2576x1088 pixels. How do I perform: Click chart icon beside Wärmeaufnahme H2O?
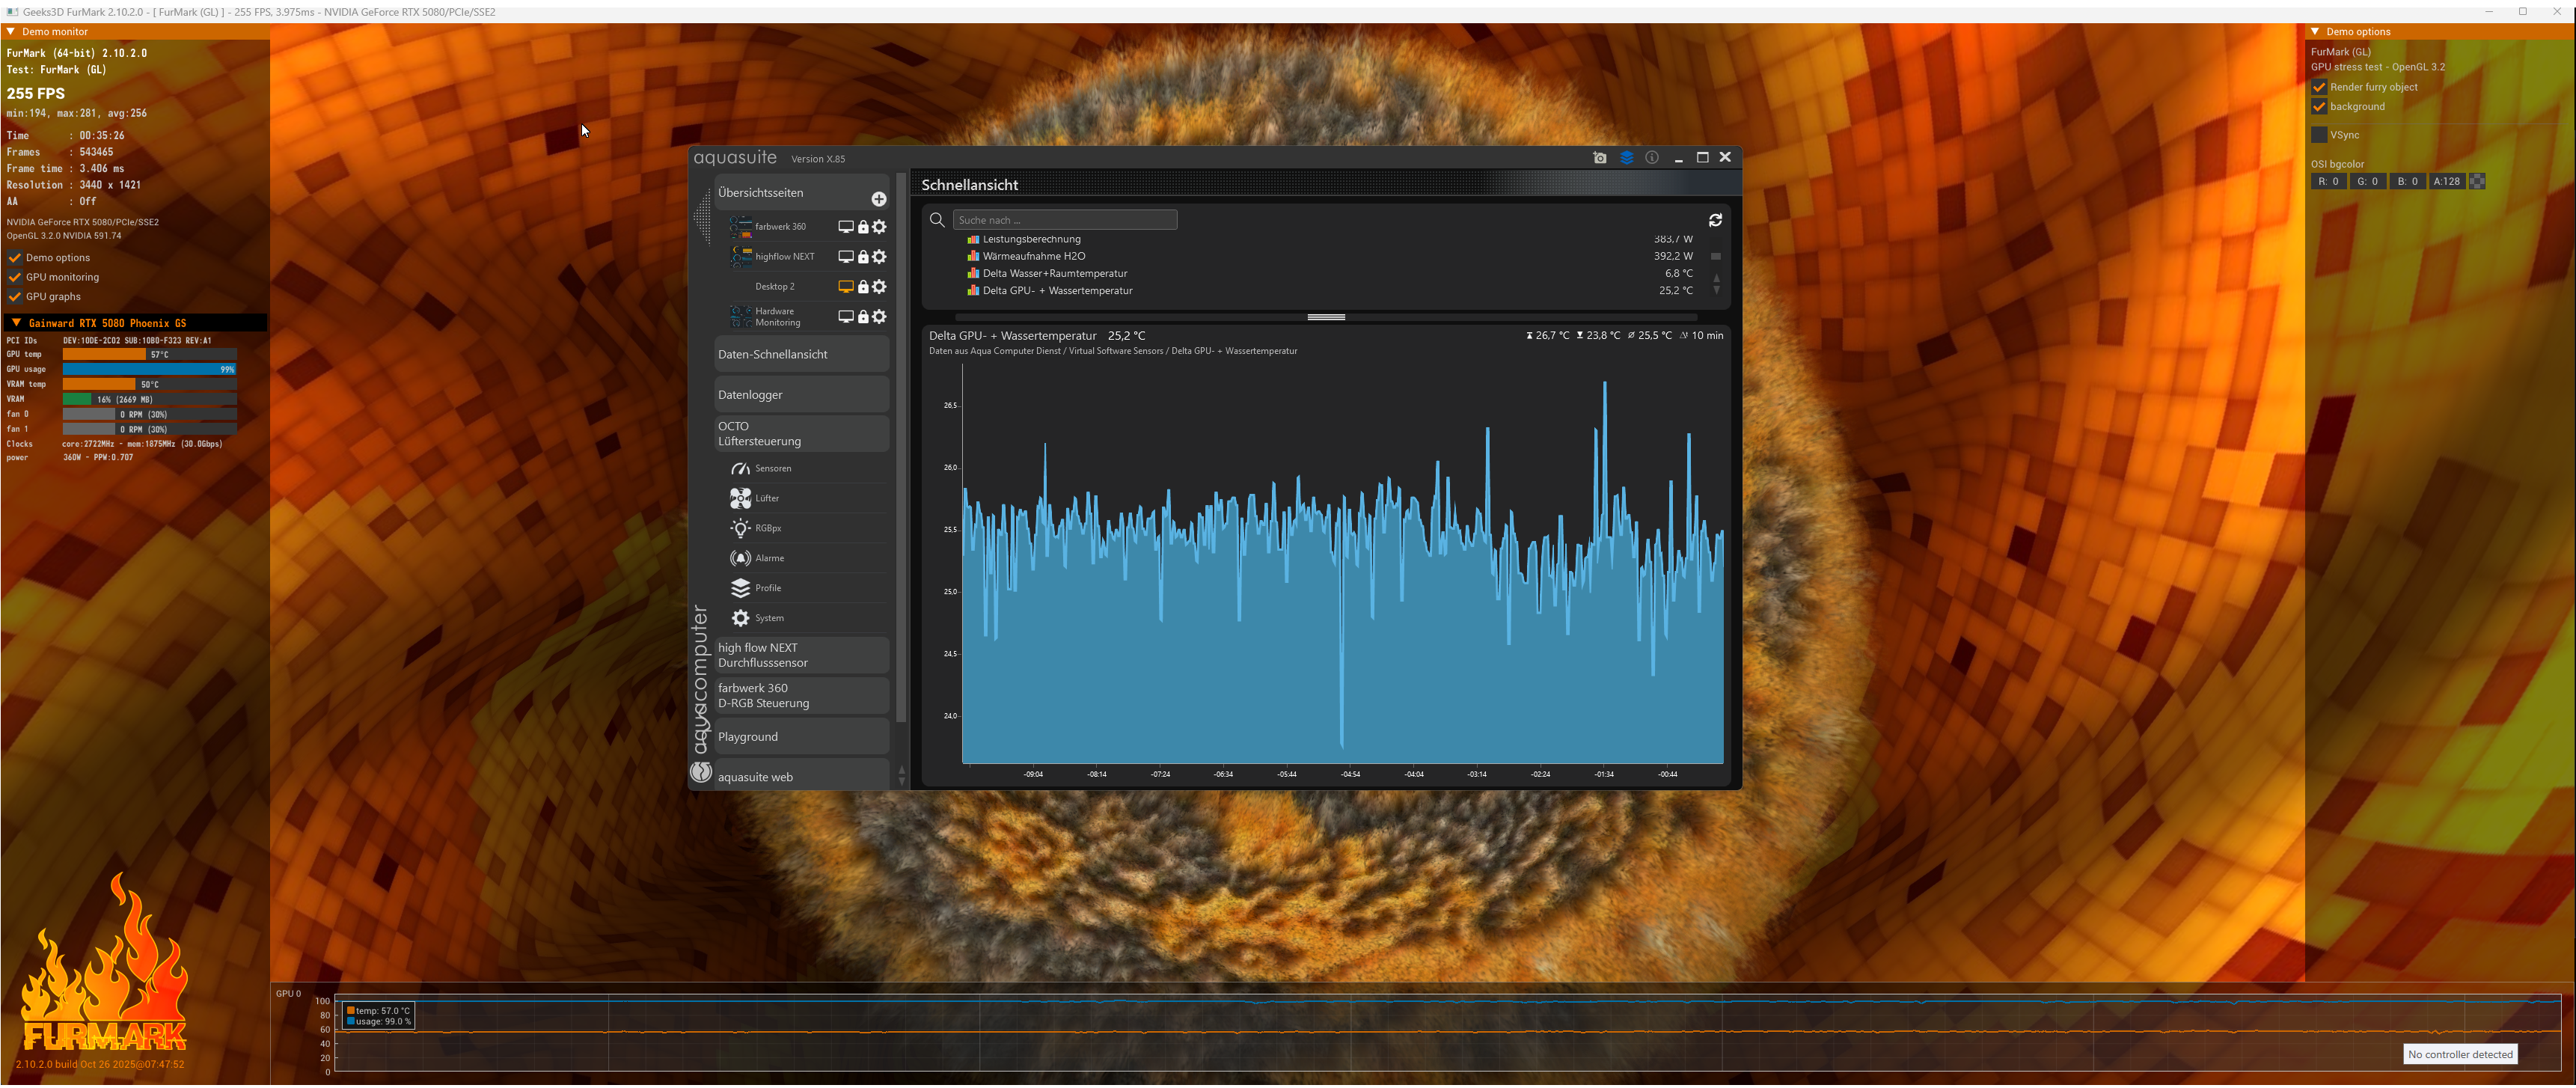pyautogui.click(x=973, y=257)
